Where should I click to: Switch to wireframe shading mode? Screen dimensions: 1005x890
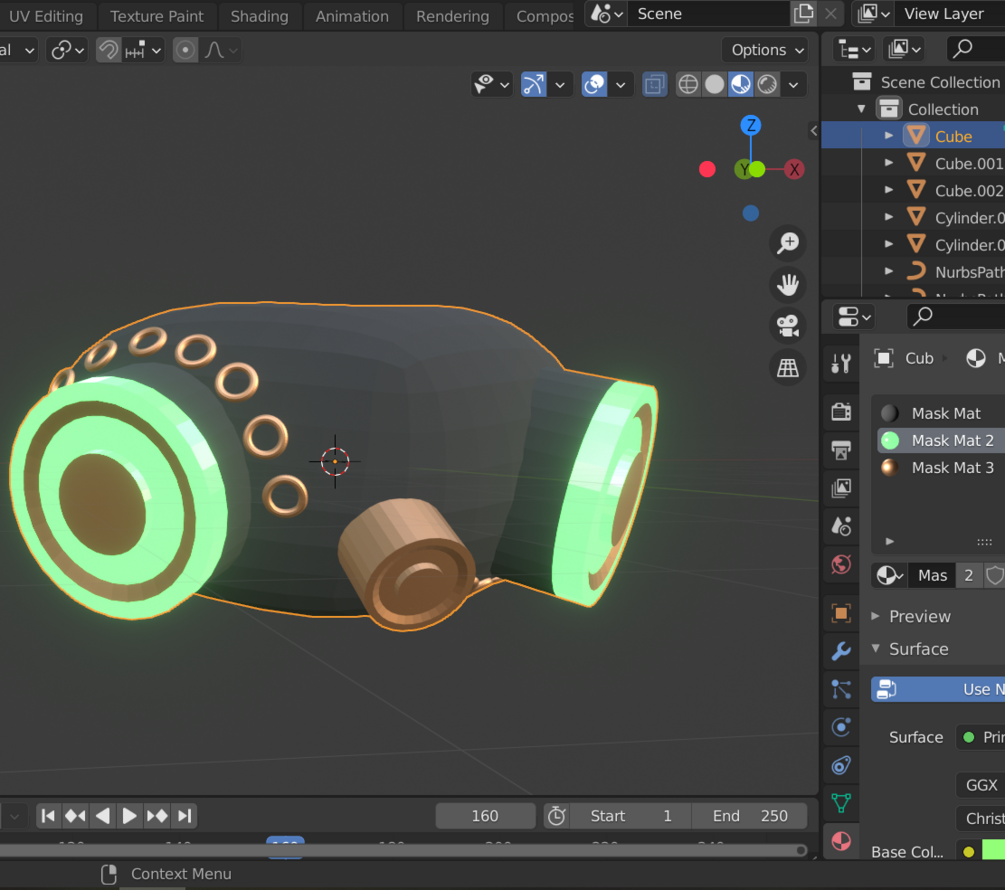pos(688,85)
